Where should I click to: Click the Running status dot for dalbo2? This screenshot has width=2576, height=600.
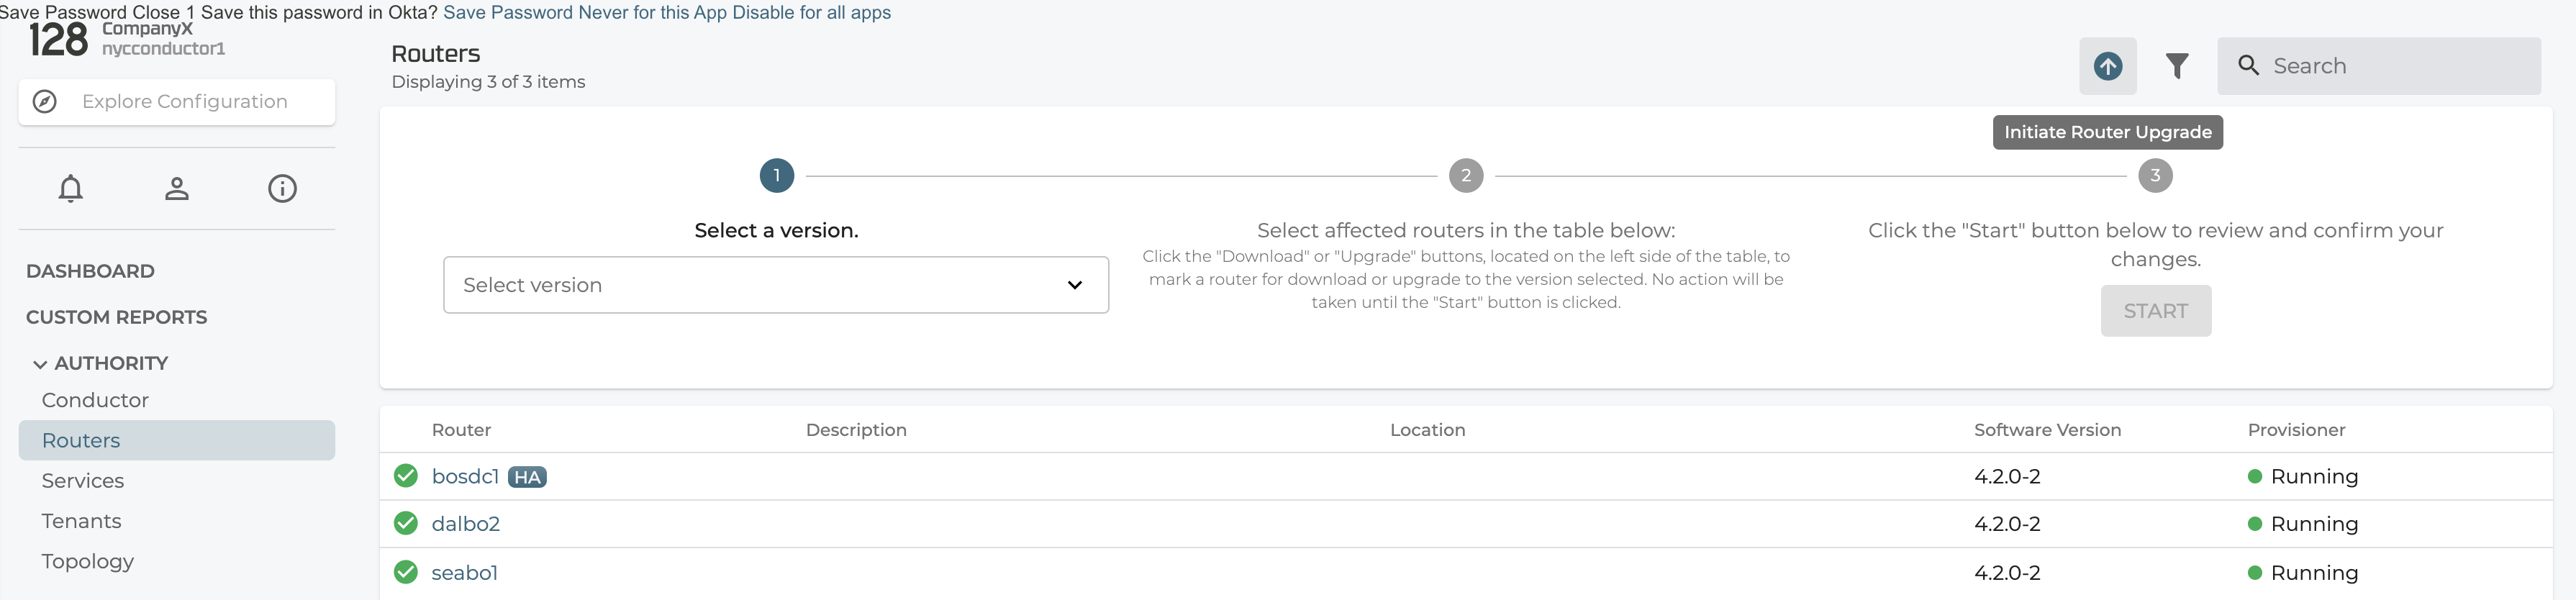(x=2254, y=524)
